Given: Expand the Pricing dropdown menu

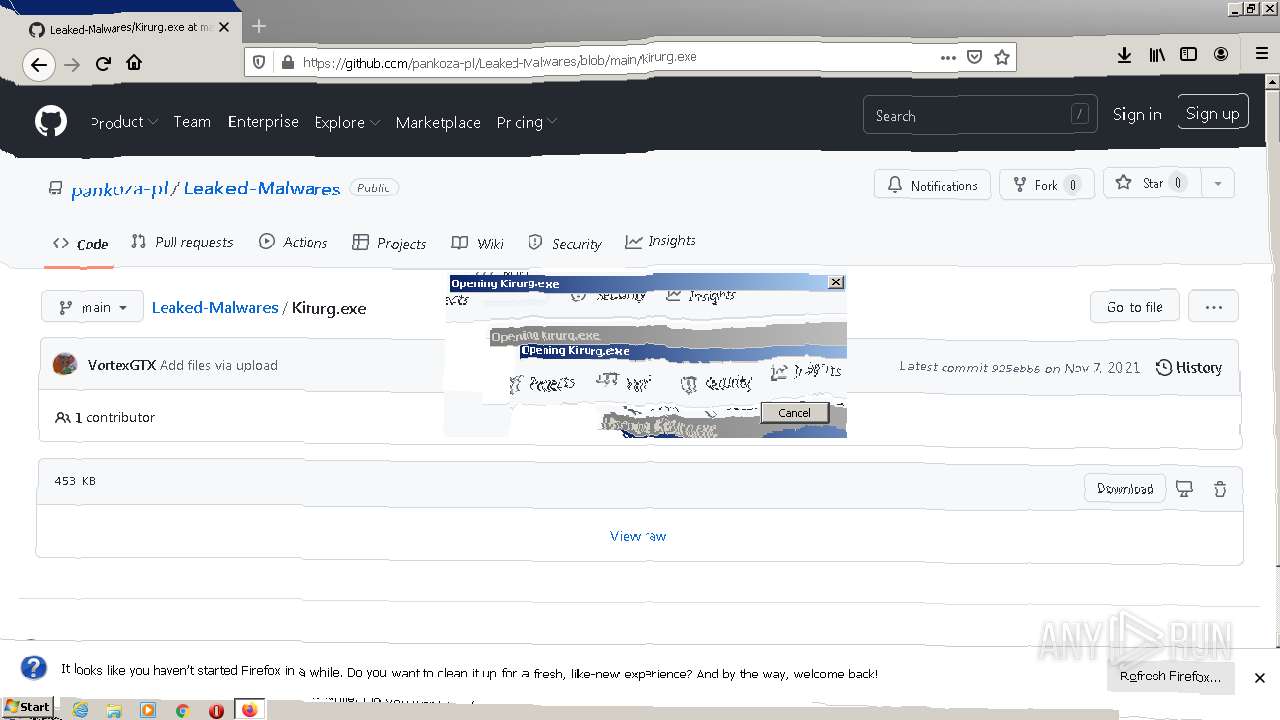Looking at the screenshot, I should tap(526, 122).
